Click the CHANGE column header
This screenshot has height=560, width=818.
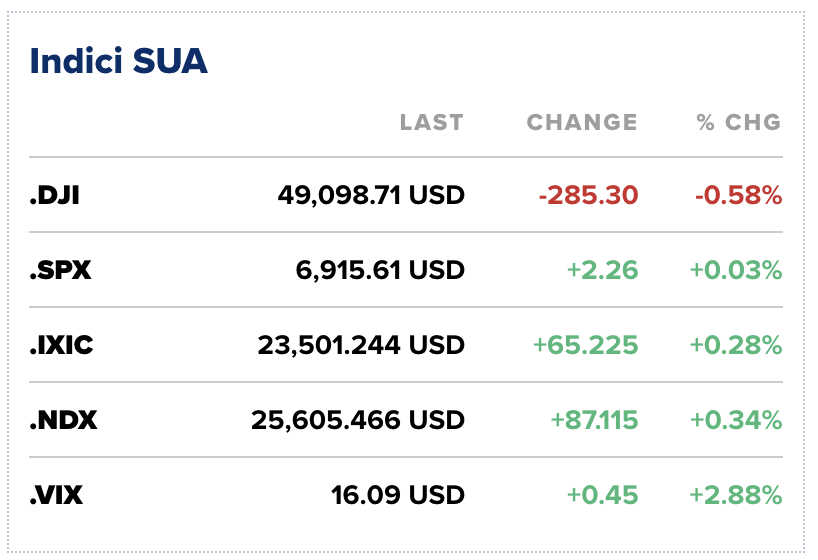tap(582, 122)
